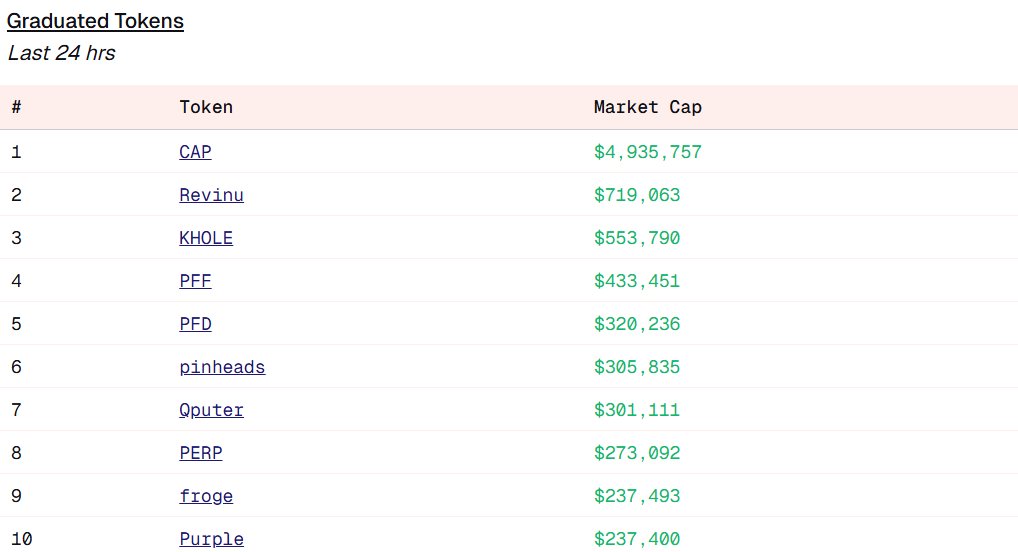Click the PFF token link
The width and height of the screenshot is (1018, 552).
click(x=195, y=282)
